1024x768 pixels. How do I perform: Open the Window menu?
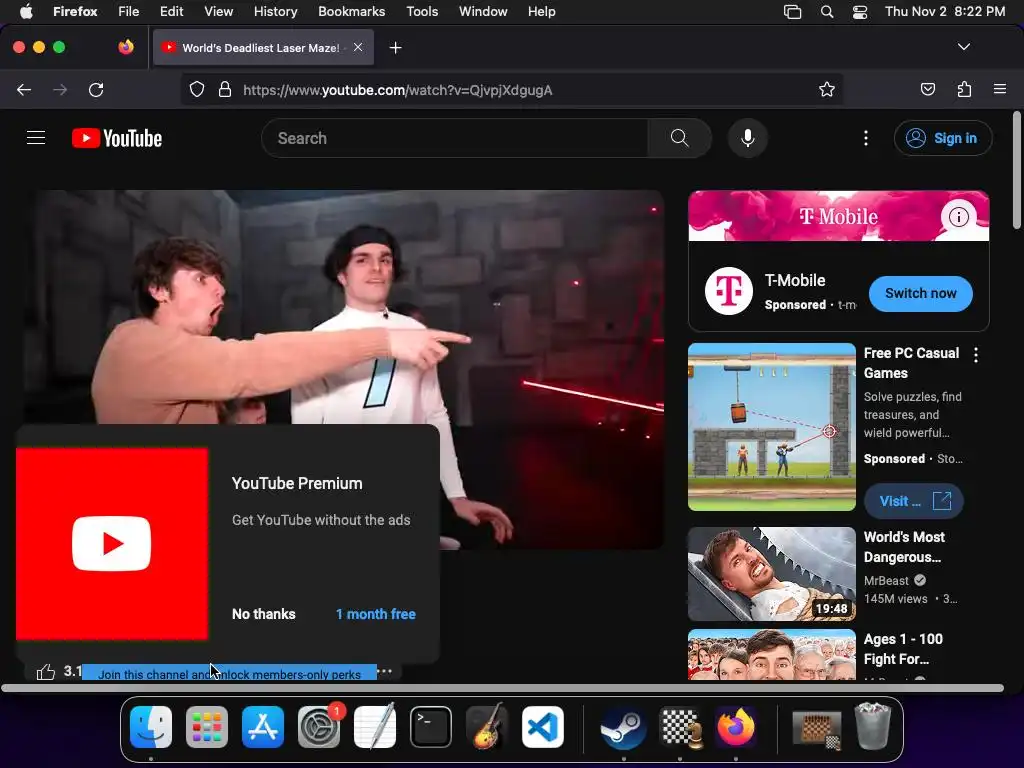pos(483,11)
